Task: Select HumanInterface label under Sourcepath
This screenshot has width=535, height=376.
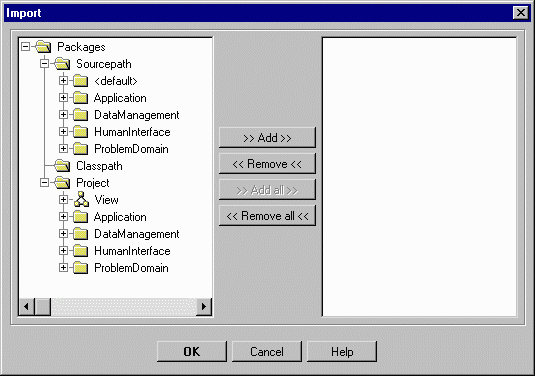Action: tap(132, 132)
